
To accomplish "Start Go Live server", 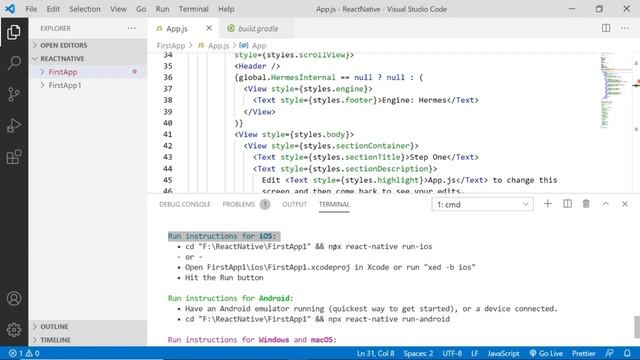I will 546,353.
